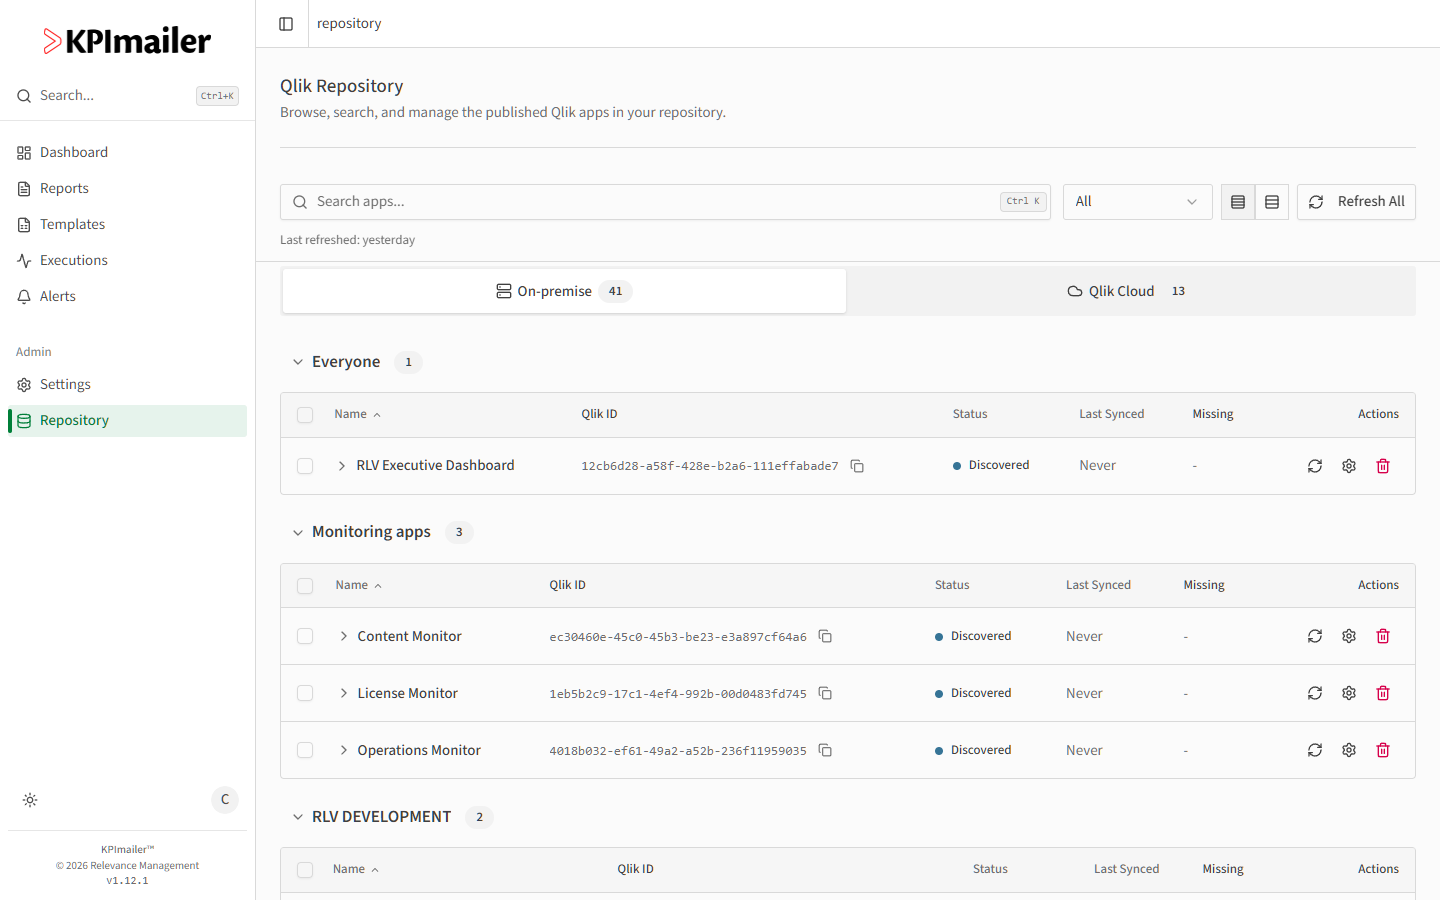
Task: Open settings for Content Monitor
Action: coord(1349,636)
